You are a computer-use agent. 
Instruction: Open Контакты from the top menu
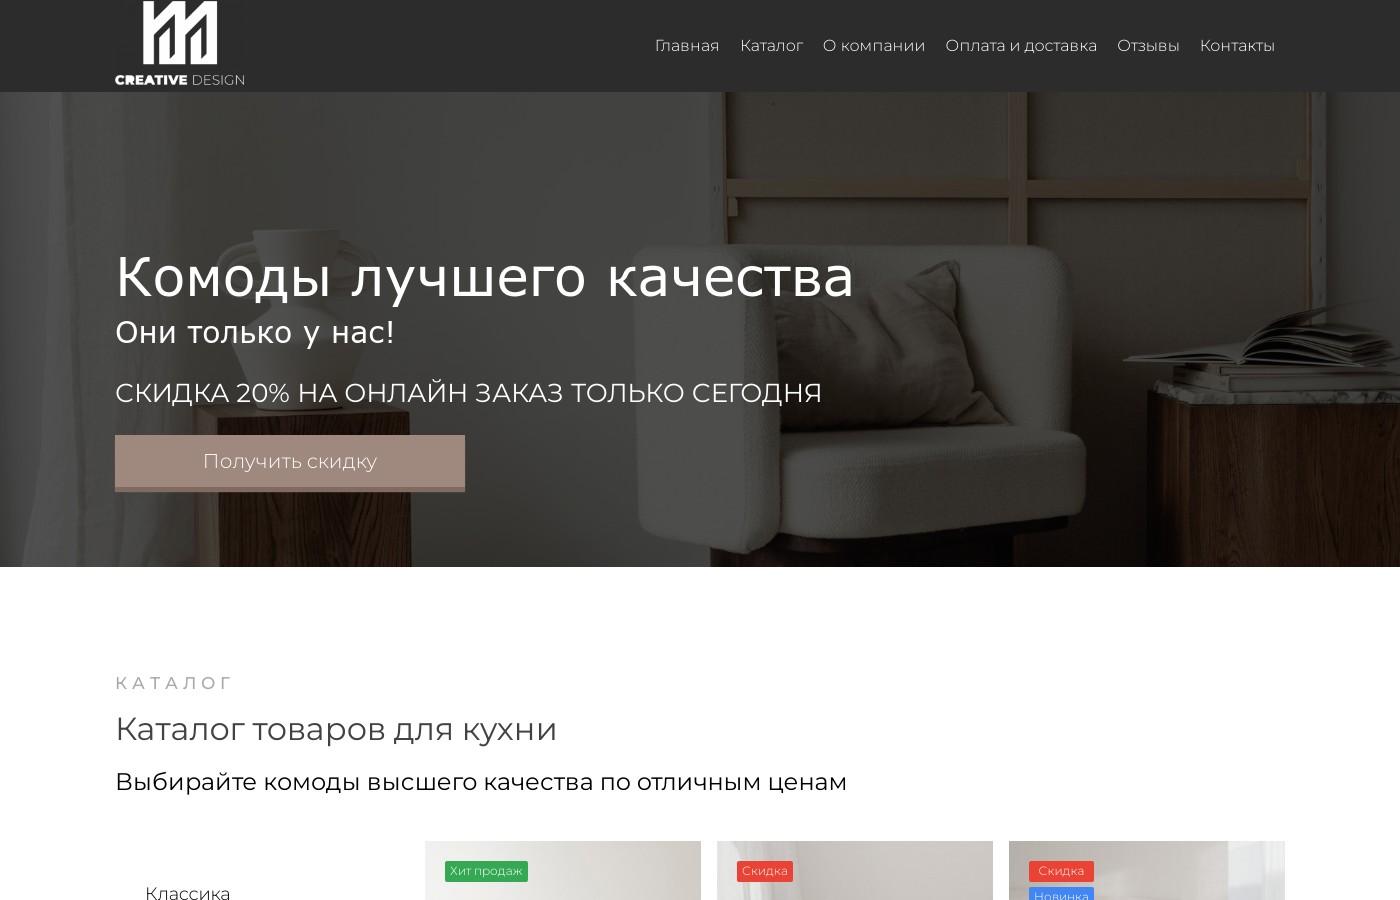(x=1237, y=45)
